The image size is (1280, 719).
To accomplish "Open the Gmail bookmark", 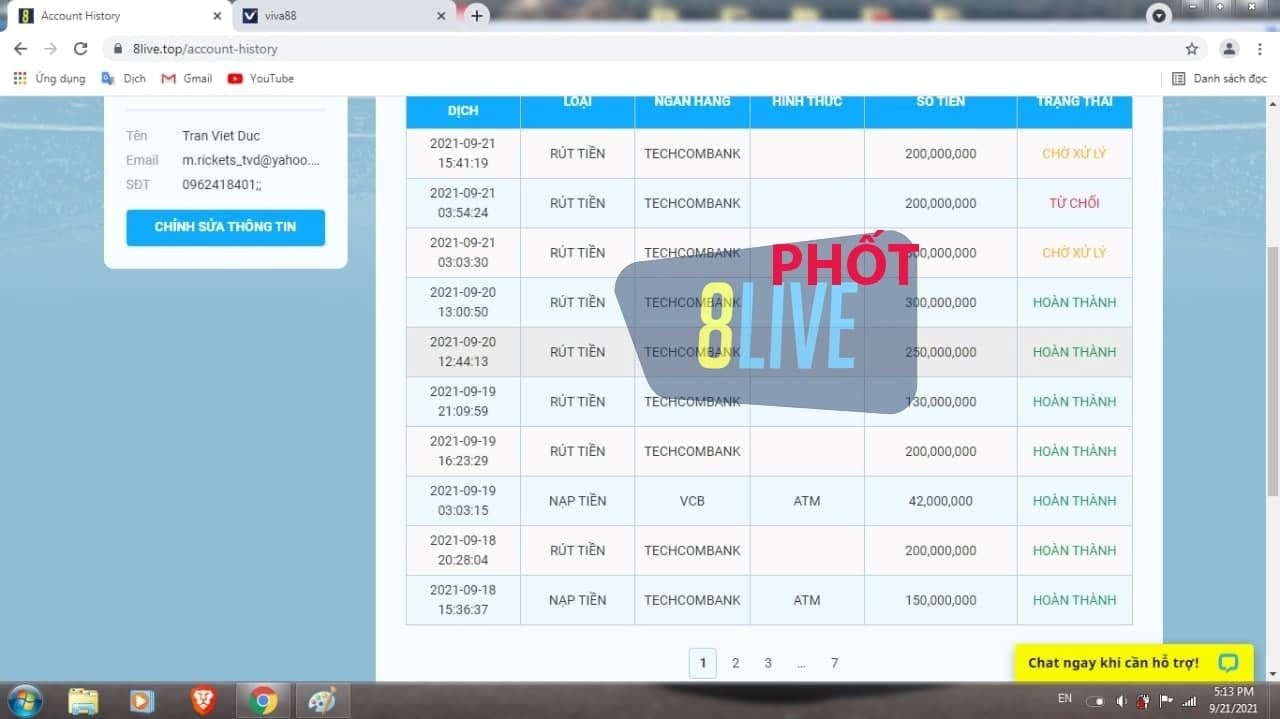I will [x=187, y=78].
